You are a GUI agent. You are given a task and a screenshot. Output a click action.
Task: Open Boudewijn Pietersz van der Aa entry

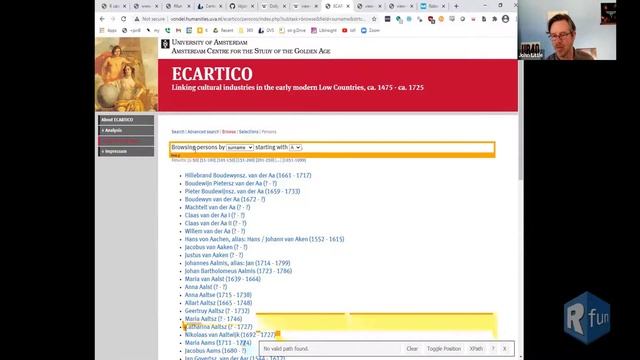231,183
